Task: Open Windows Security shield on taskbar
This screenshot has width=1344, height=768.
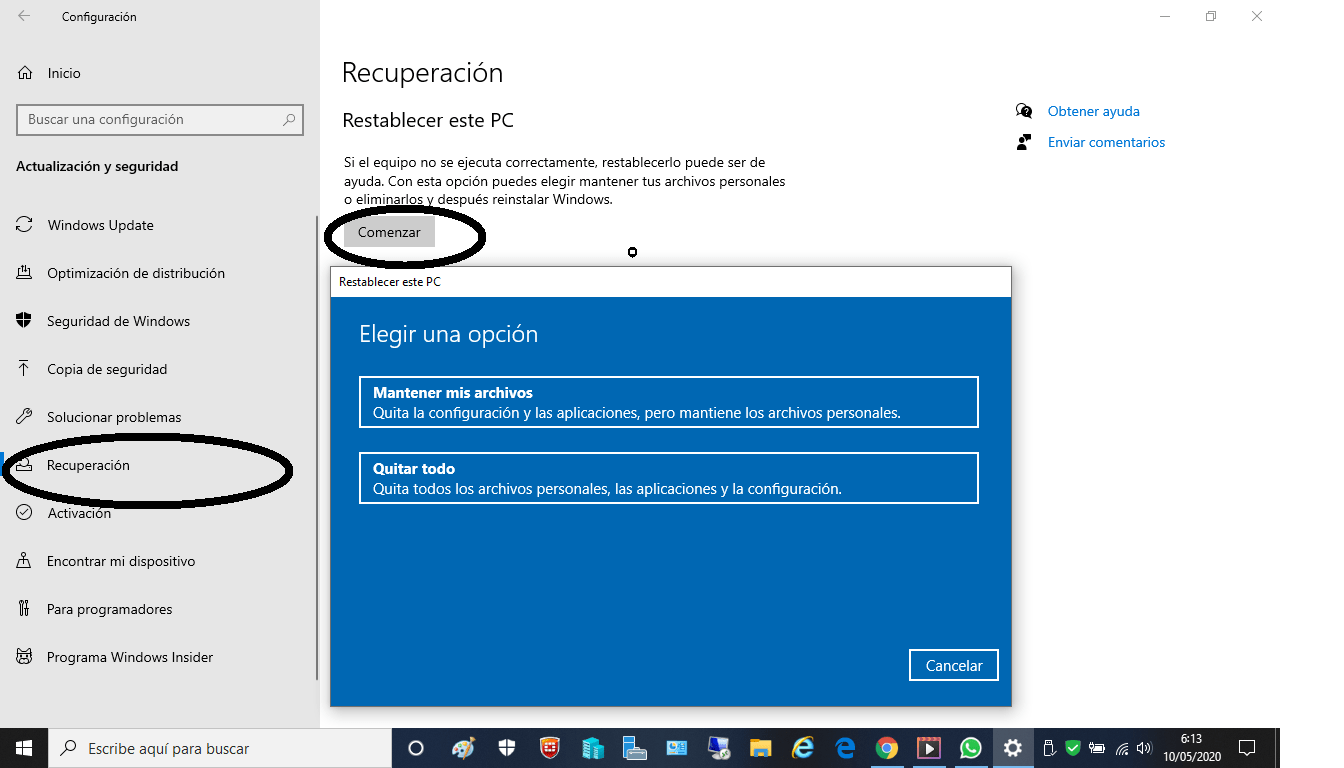Action: pos(507,748)
